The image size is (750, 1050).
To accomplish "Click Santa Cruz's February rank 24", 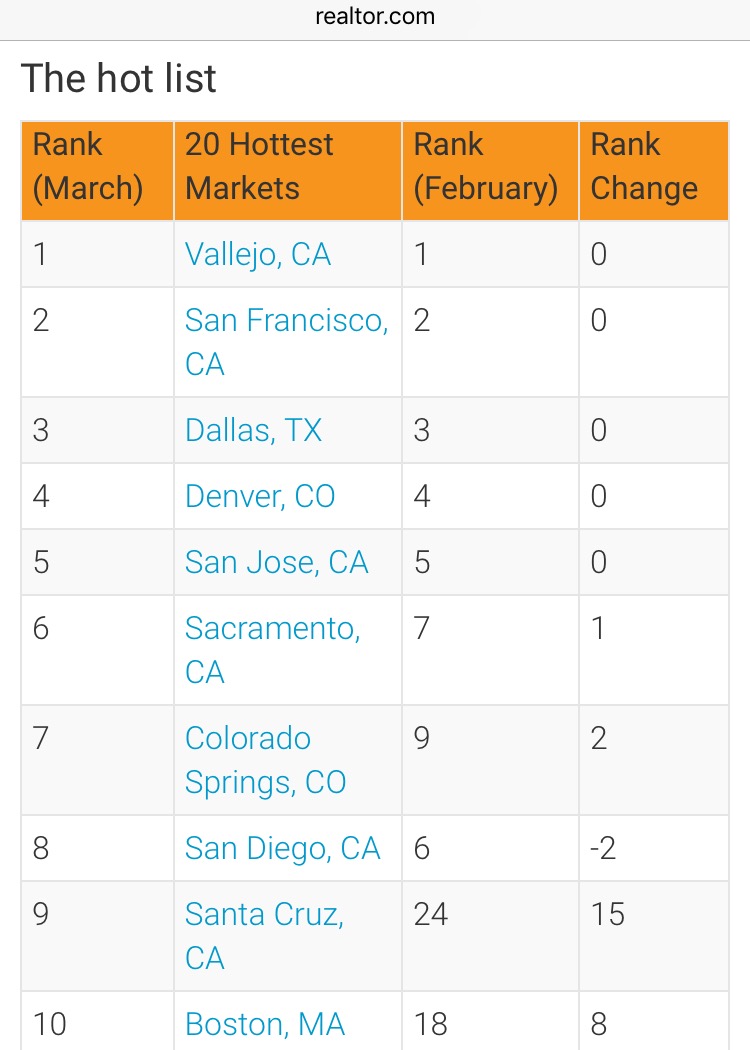I will [431, 914].
